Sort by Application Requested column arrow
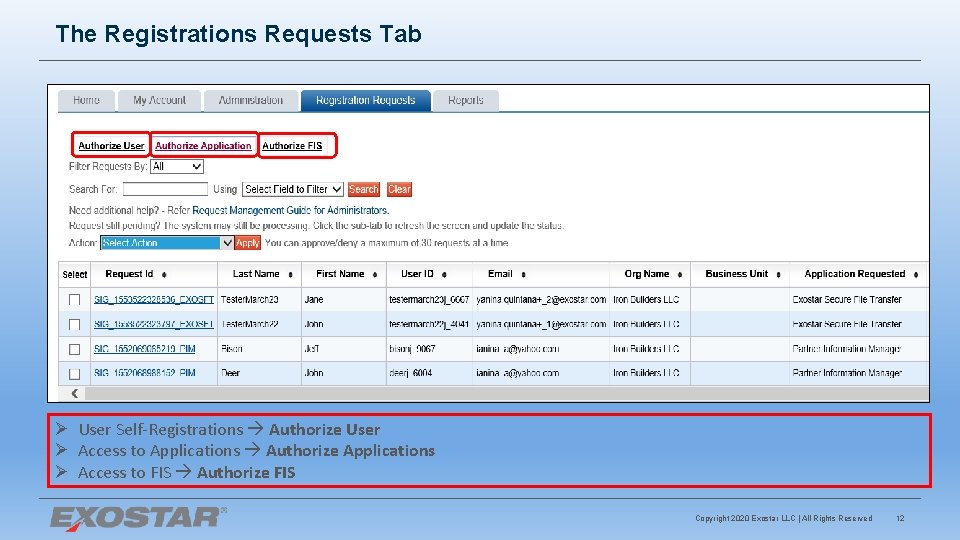 (x=916, y=275)
